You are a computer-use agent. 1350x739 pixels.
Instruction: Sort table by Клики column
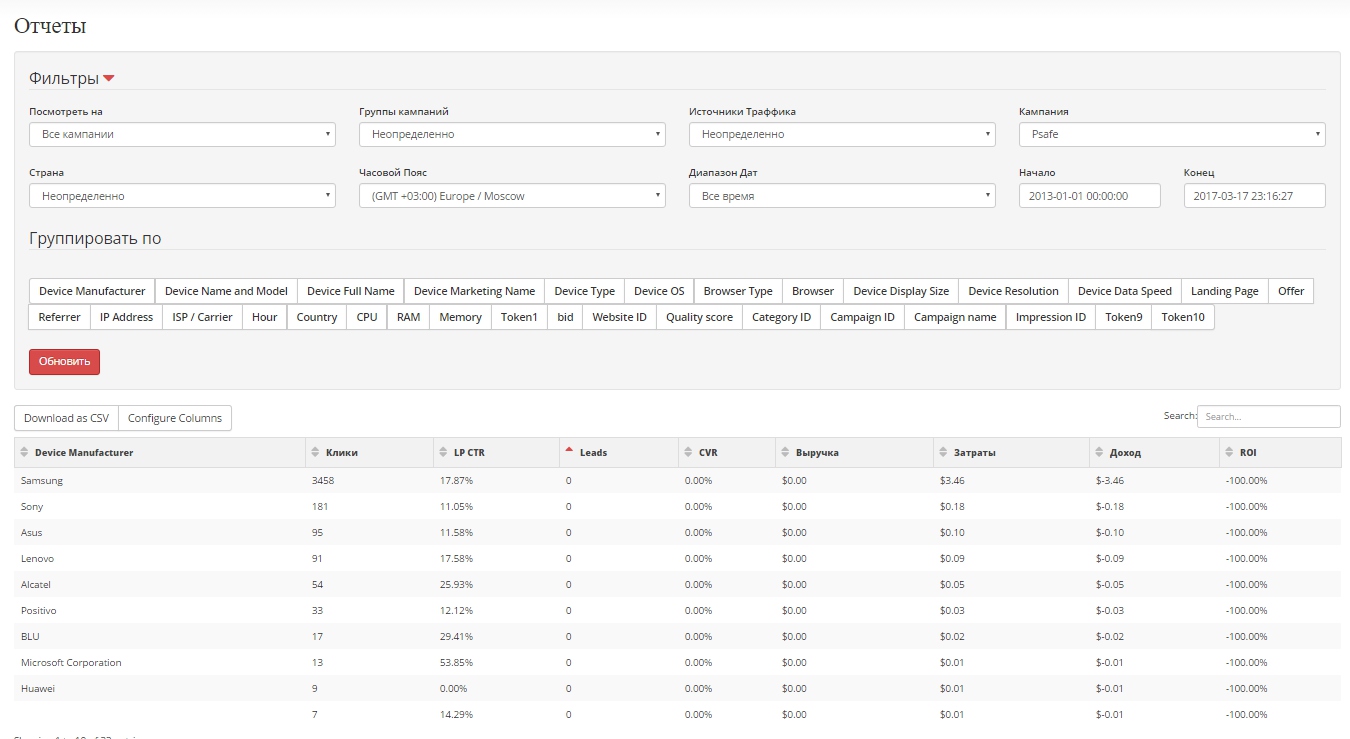[370, 453]
